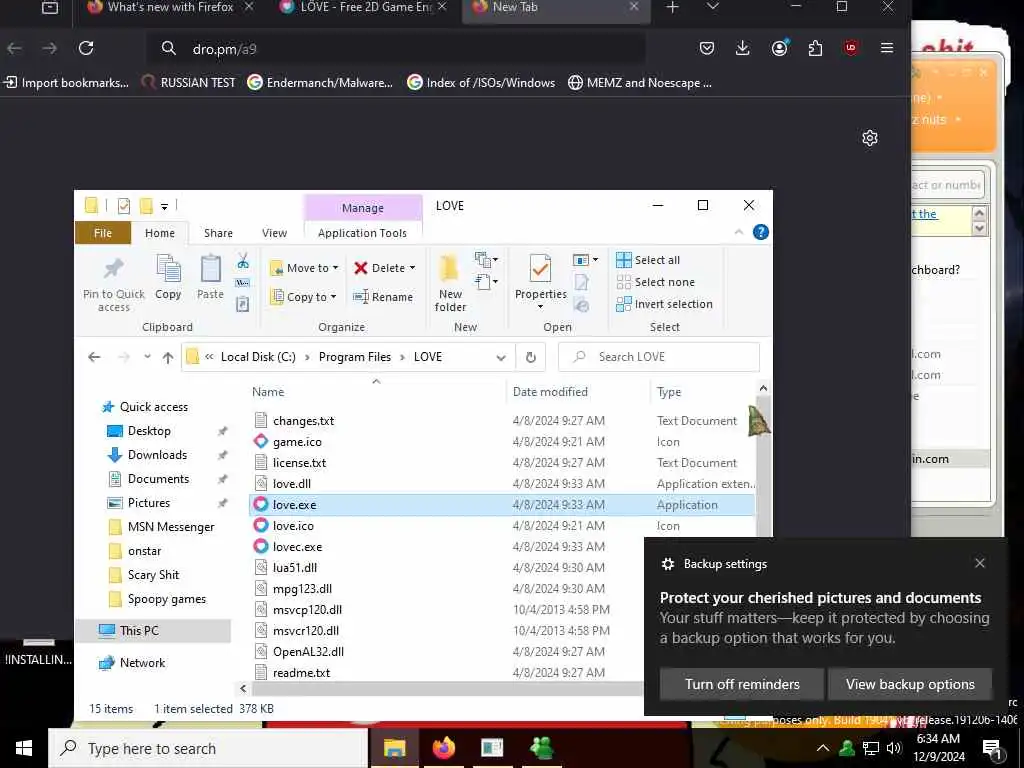Open Firefox account icon
1024x768 pixels.
point(779,48)
